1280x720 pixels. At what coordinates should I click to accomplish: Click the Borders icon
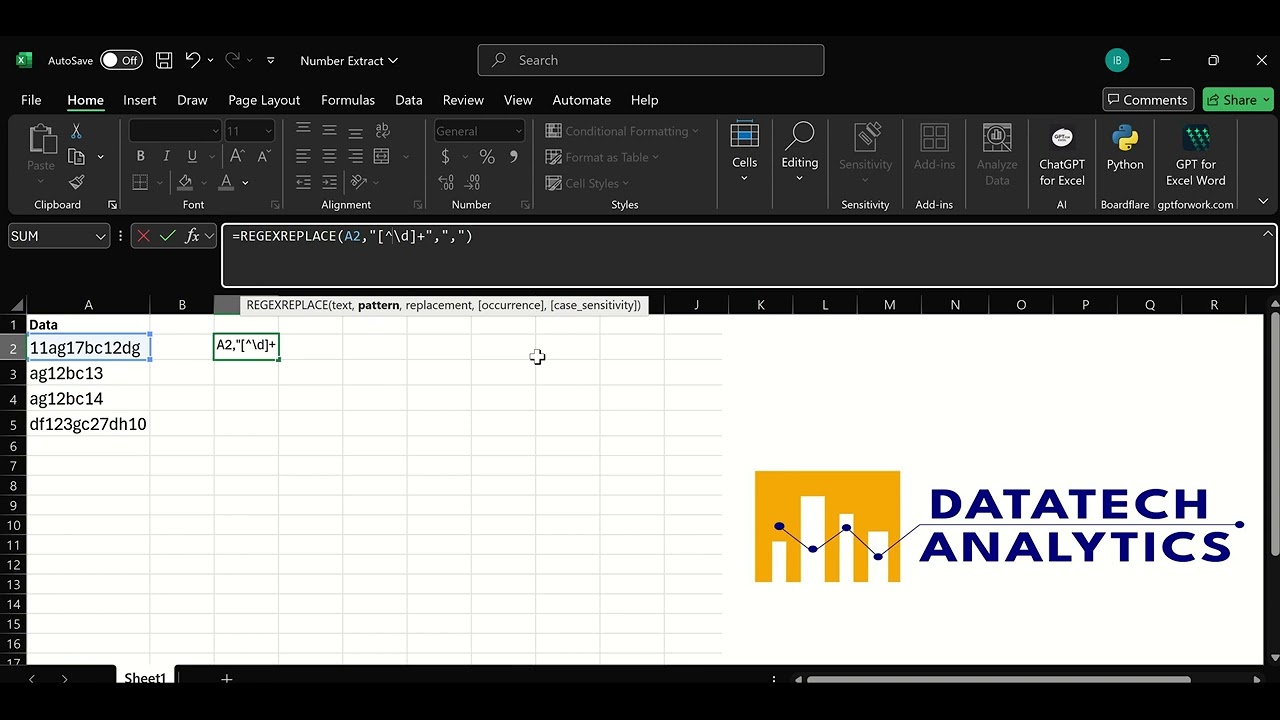click(x=140, y=182)
